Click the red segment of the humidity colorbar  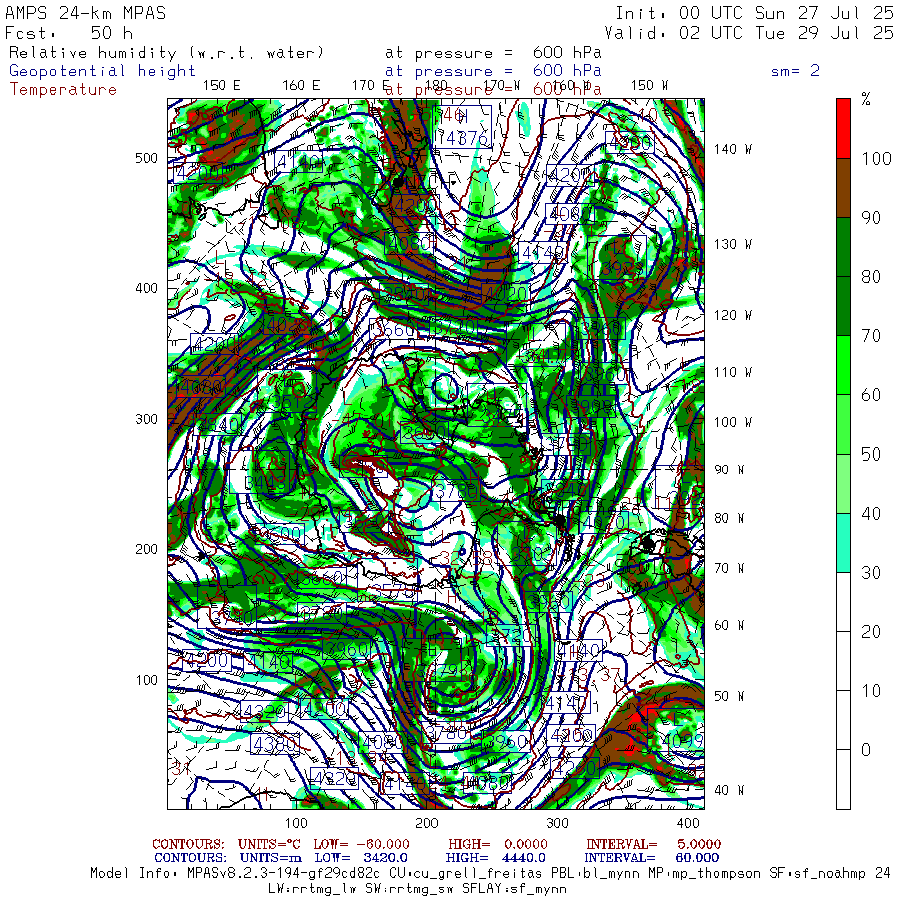click(843, 129)
